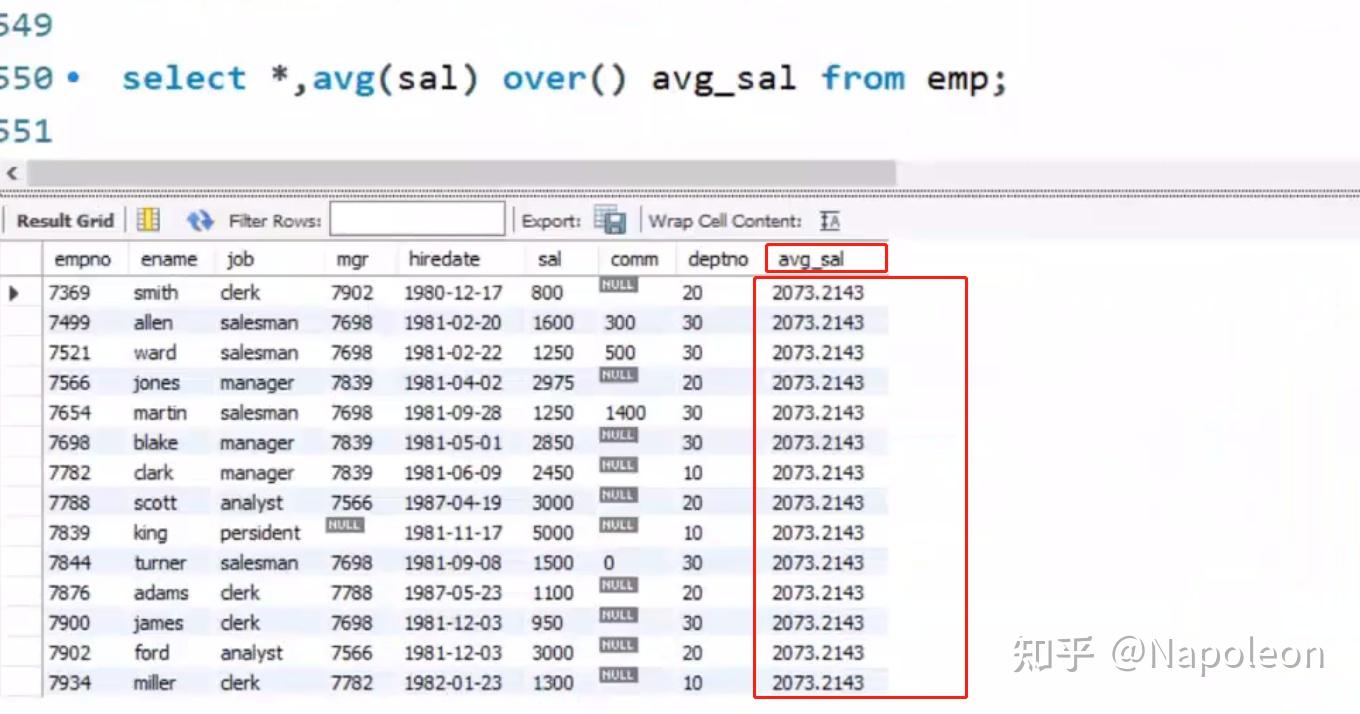This screenshot has height=714, width=1360.
Task: Click the select keyword on line 550
Action: [x=185, y=78]
